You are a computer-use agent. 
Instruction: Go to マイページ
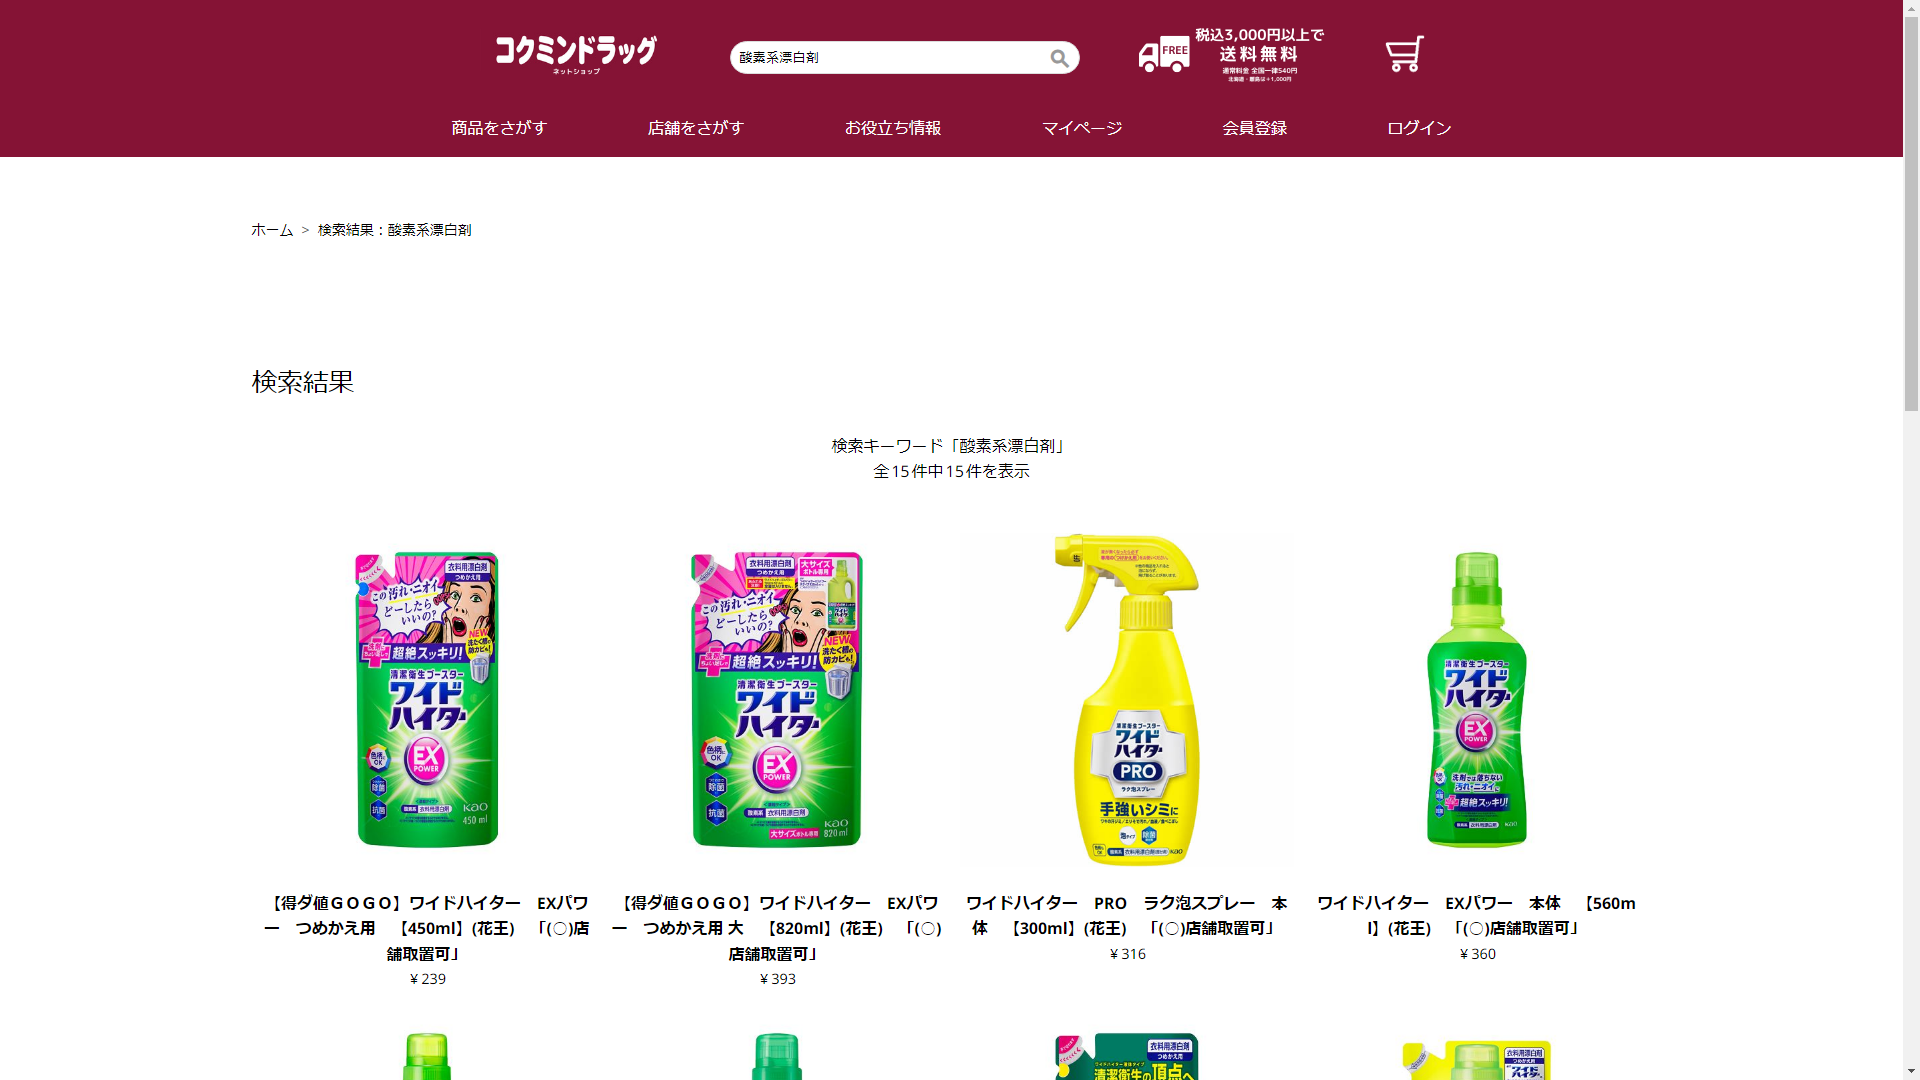point(1082,128)
